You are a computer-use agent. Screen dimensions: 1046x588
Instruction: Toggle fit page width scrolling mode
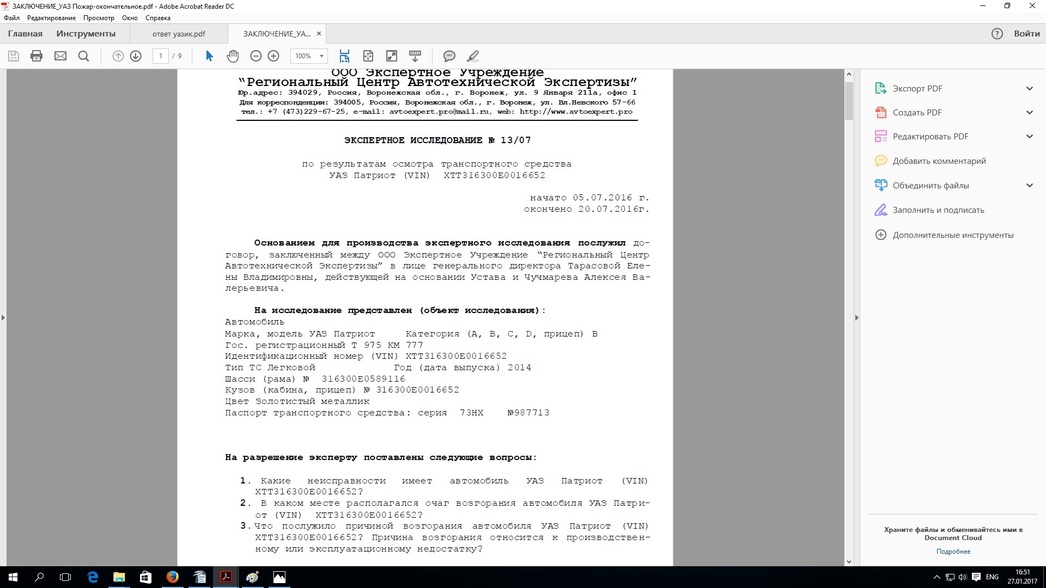click(344, 56)
